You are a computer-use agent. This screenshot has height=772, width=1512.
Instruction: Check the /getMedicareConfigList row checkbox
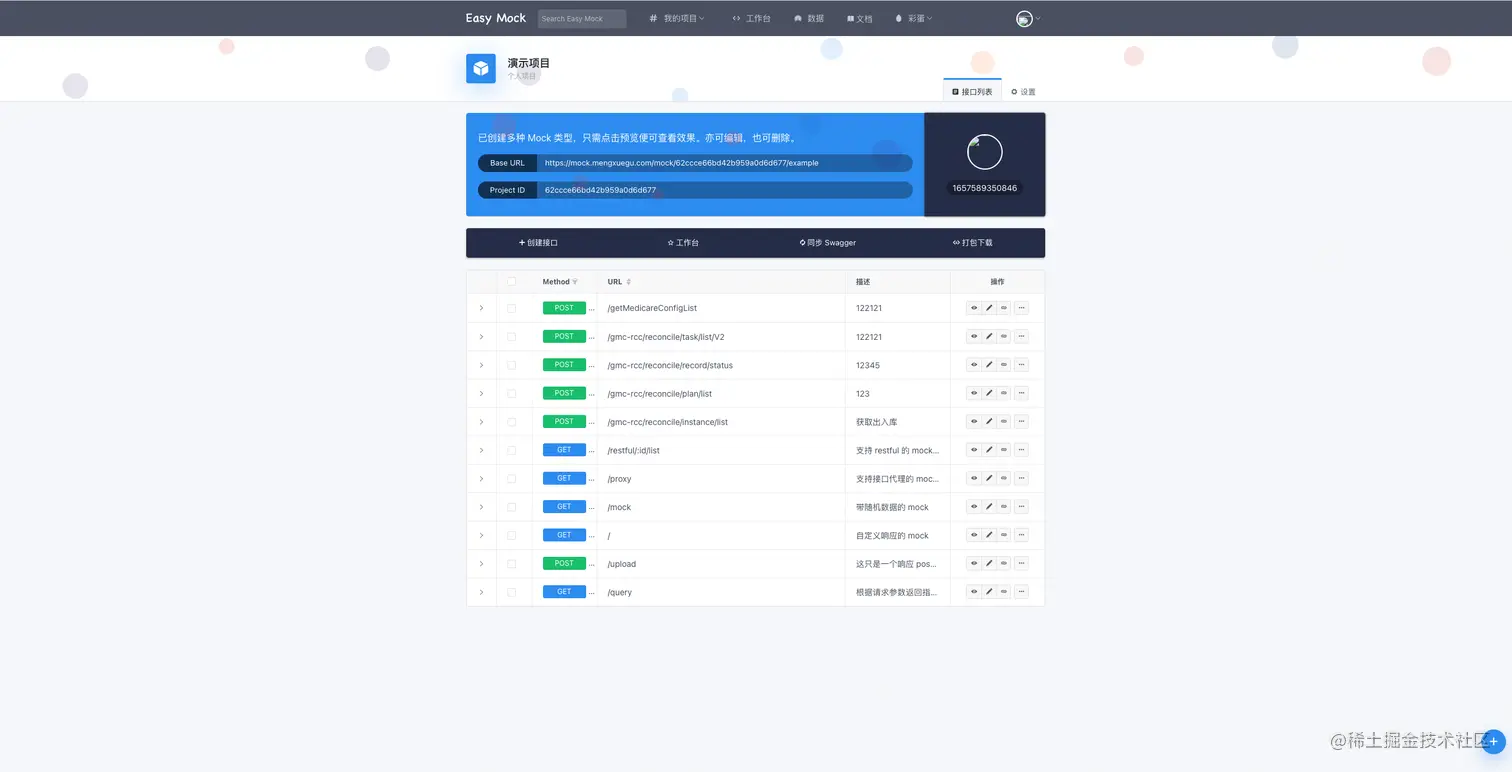click(512, 308)
